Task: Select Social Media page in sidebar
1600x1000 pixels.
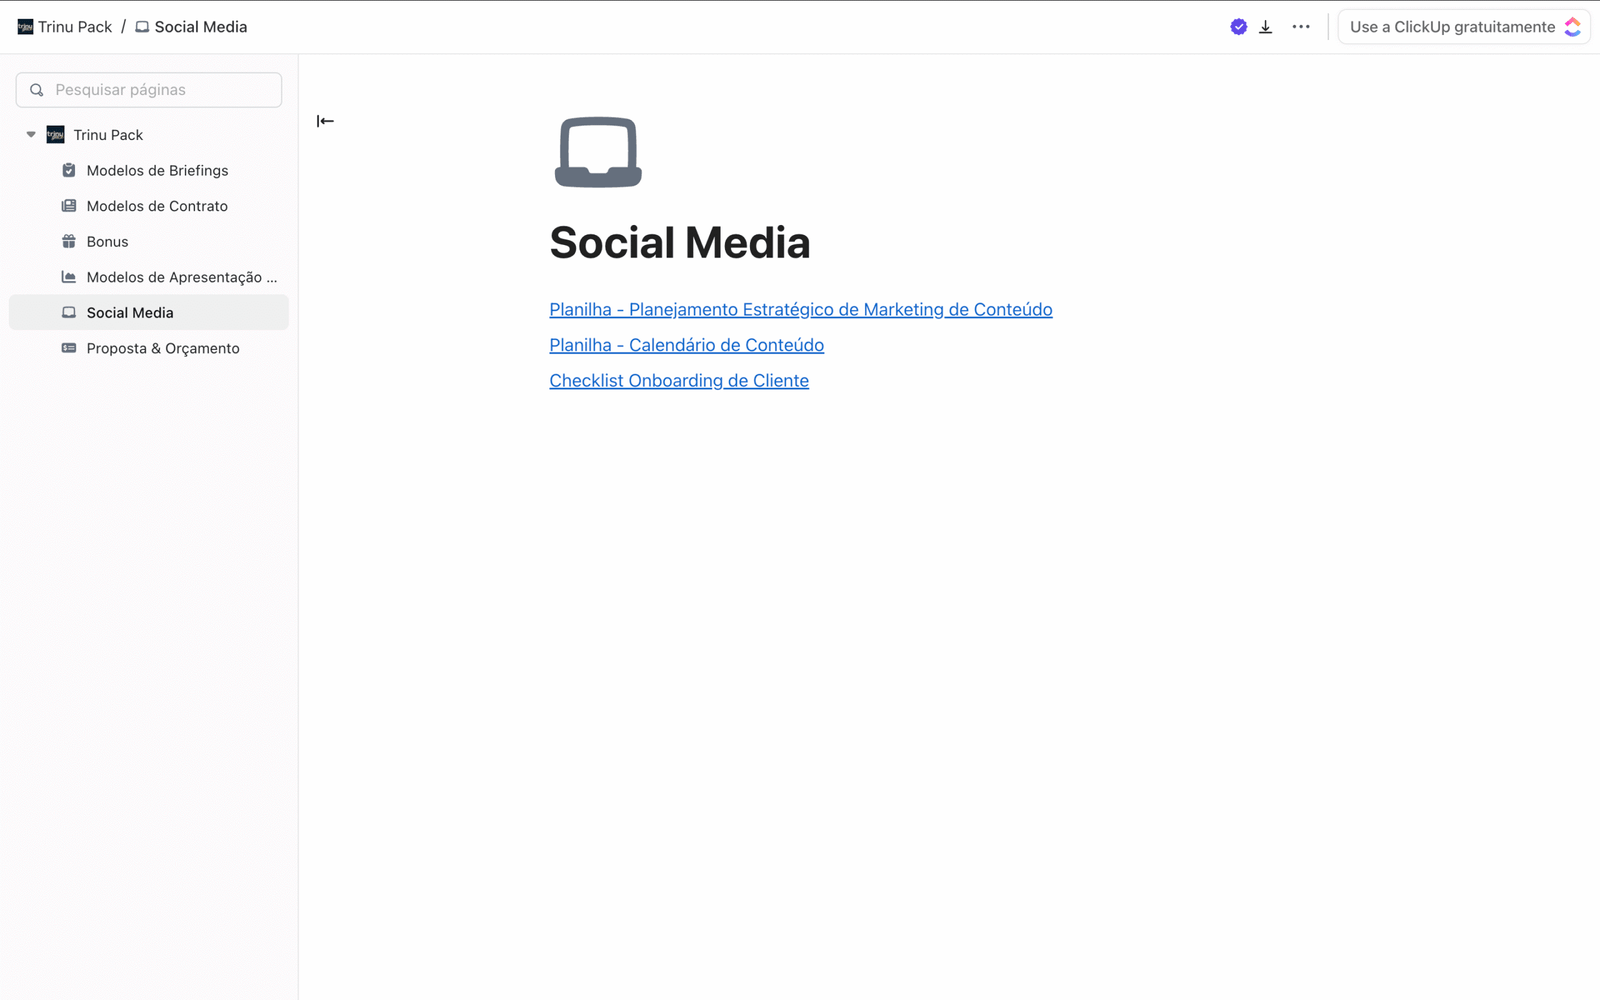Action: click(x=130, y=312)
